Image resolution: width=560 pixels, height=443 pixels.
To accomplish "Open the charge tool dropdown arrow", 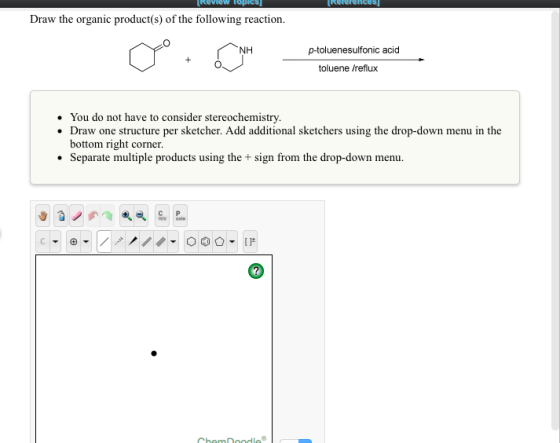I will click(86, 242).
